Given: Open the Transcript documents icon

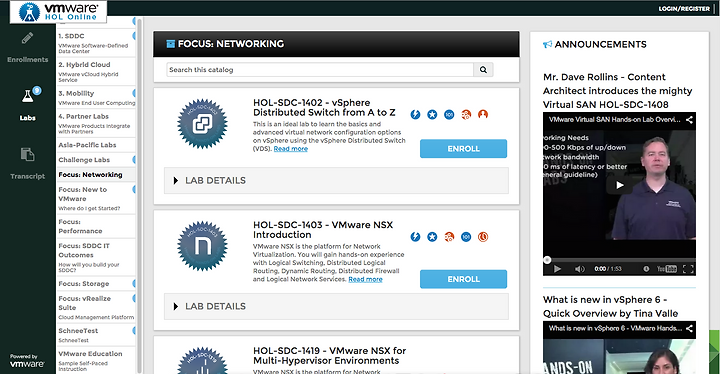Looking at the screenshot, I should pyautogui.click(x=27, y=154).
